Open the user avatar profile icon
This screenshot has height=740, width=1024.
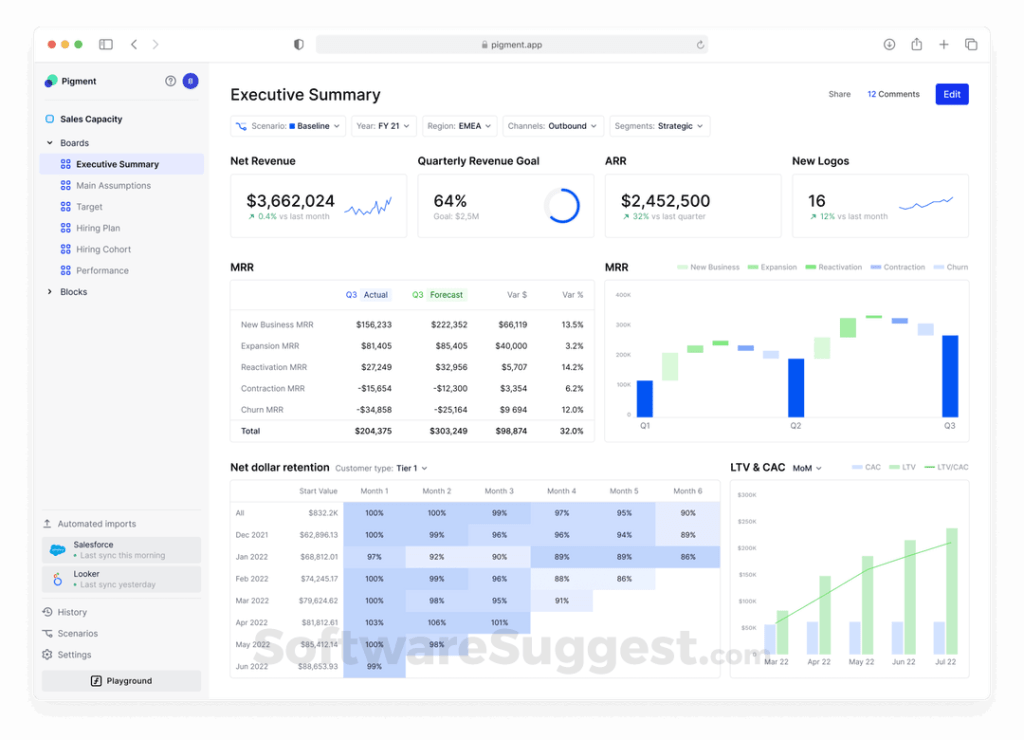[190, 81]
